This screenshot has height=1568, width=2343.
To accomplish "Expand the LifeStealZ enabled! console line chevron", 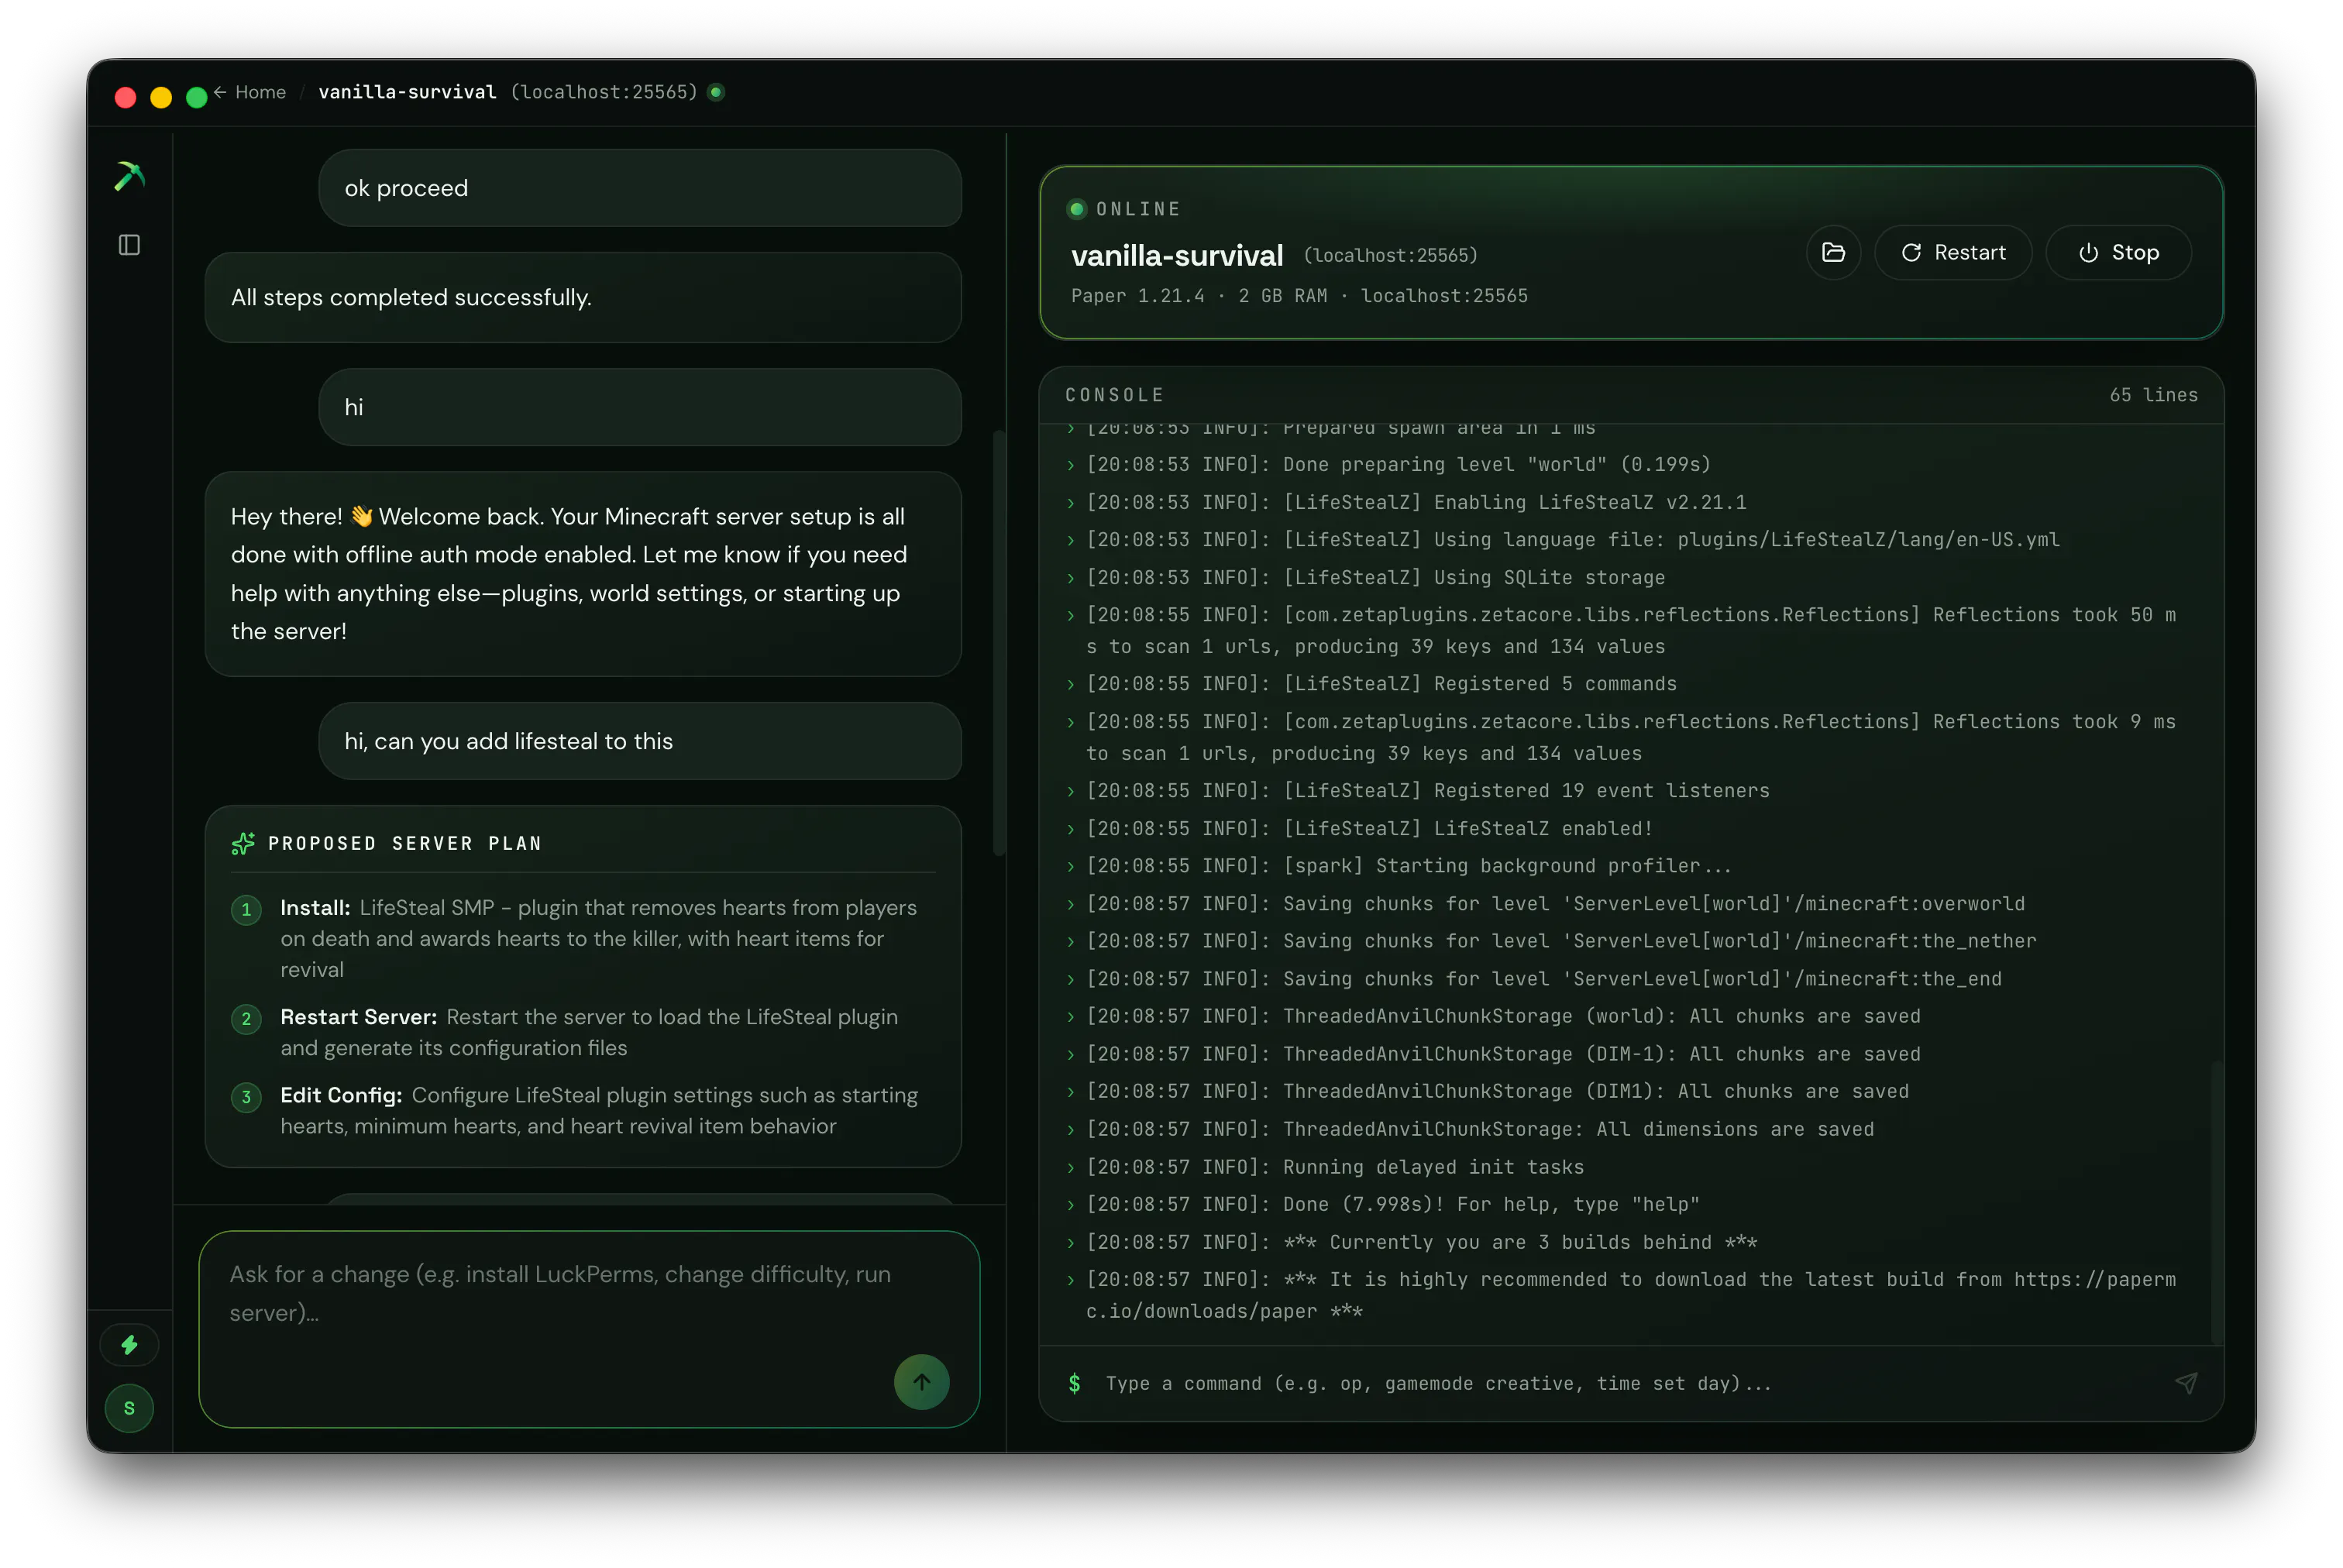I will click(x=1070, y=828).
